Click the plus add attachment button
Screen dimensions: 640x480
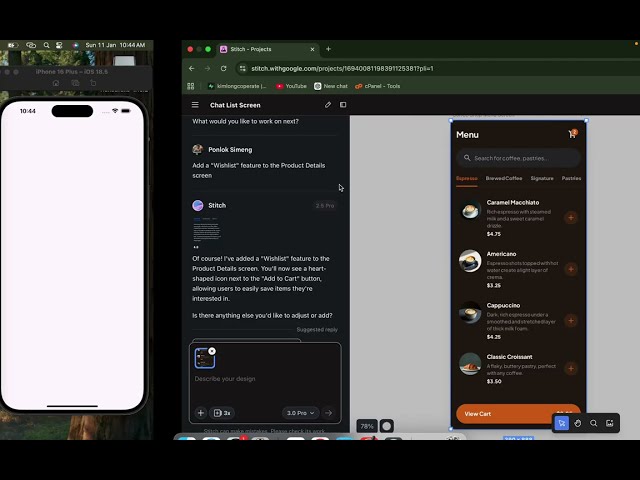[x=200, y=413]
